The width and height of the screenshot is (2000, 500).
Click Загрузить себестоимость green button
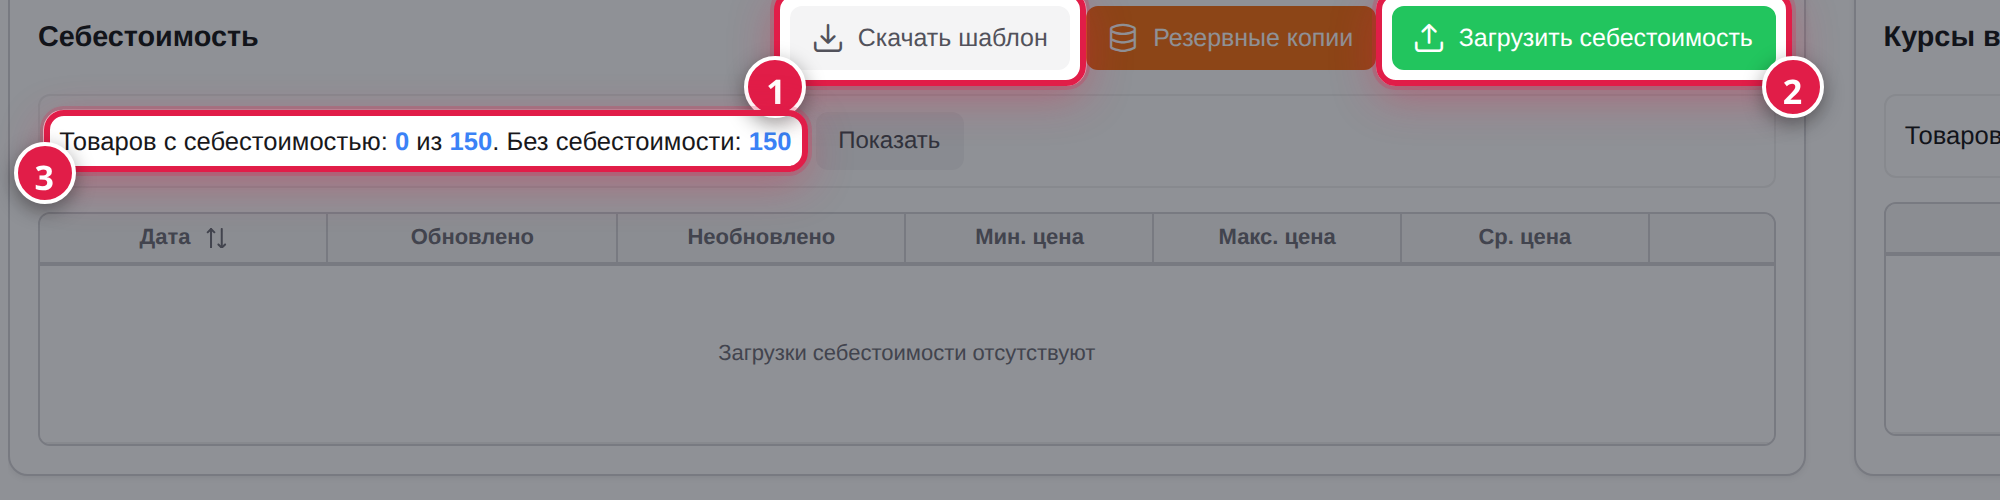(1584, 38)
